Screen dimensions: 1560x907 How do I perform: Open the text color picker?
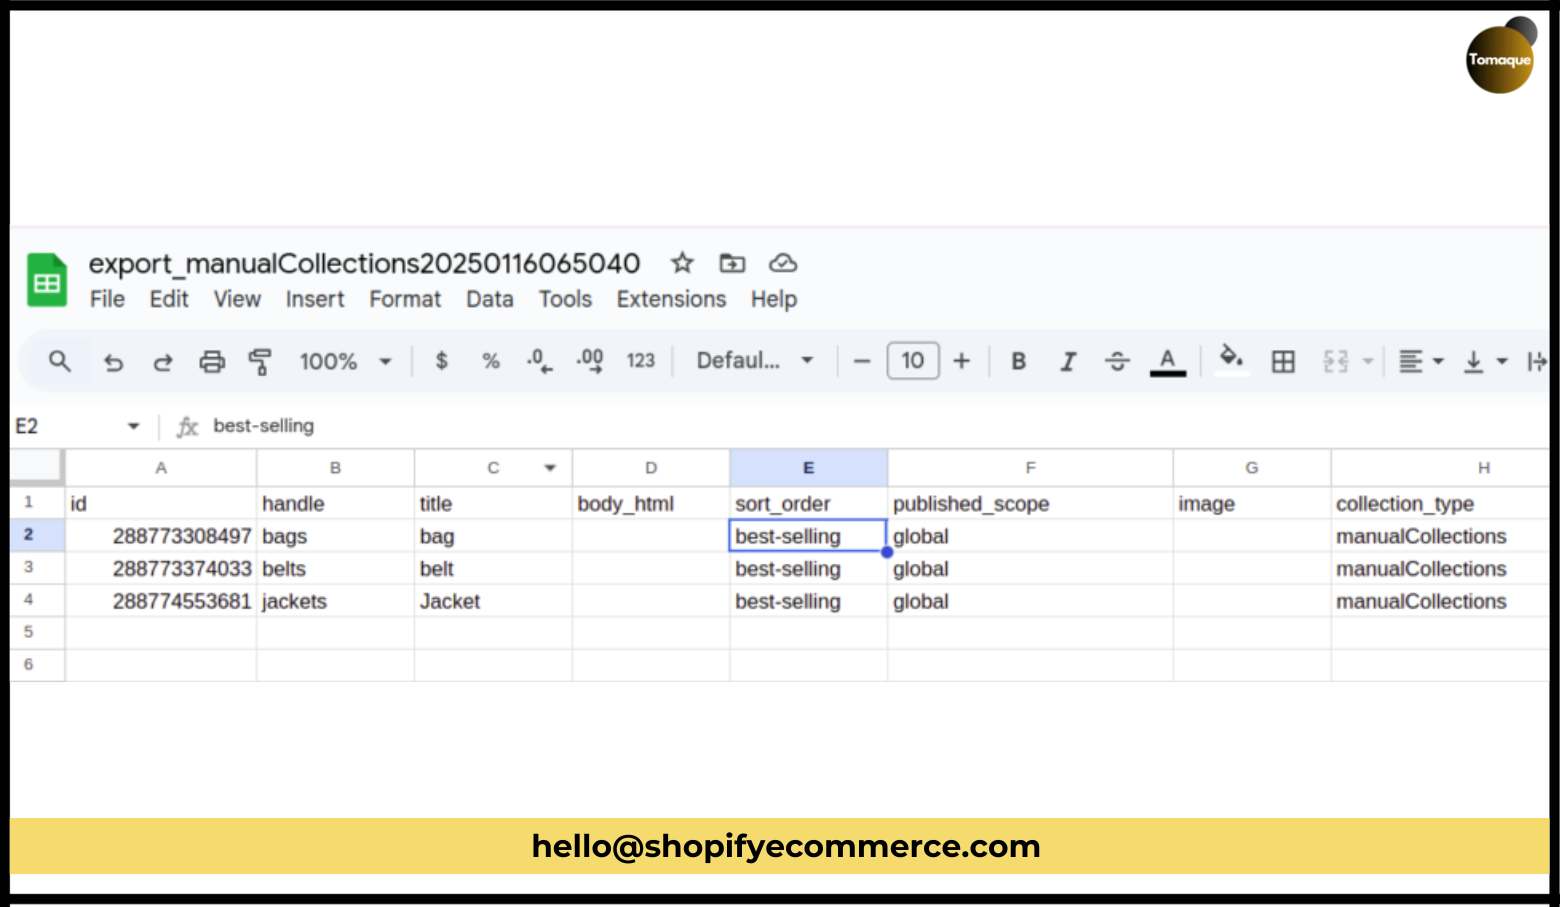point(1167,361)
